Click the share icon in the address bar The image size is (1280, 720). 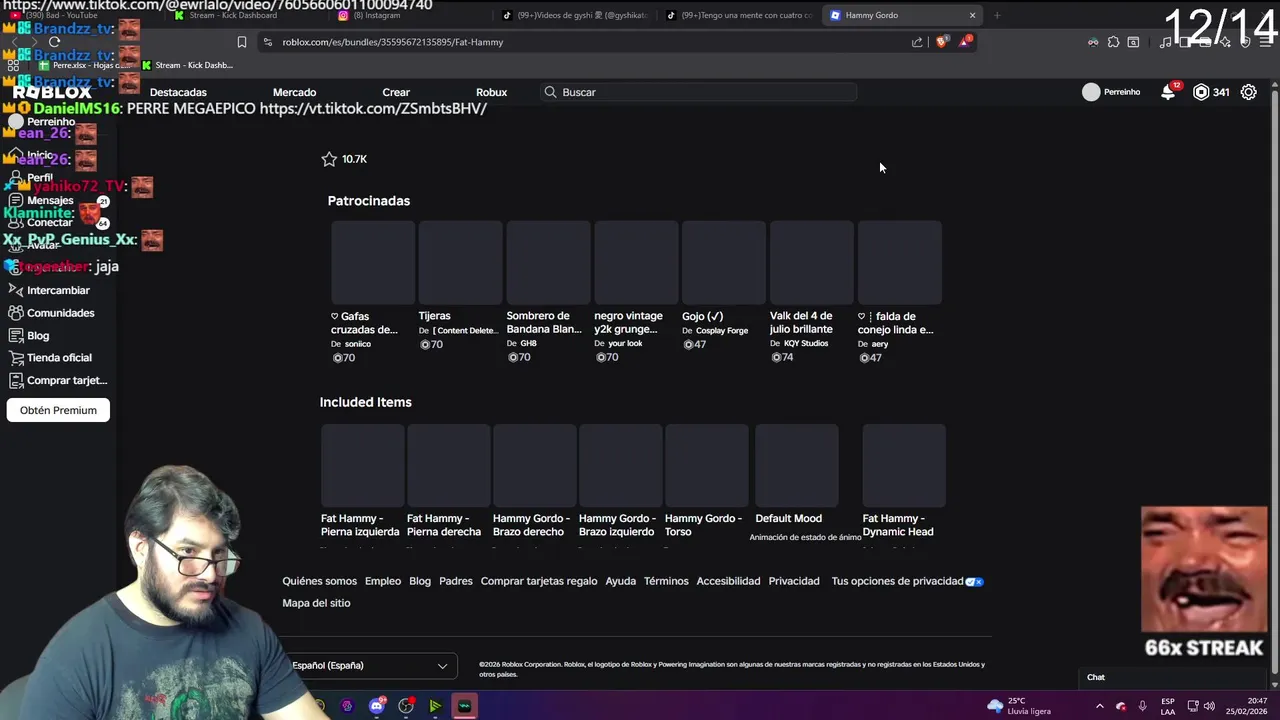[x=917, y=42]
